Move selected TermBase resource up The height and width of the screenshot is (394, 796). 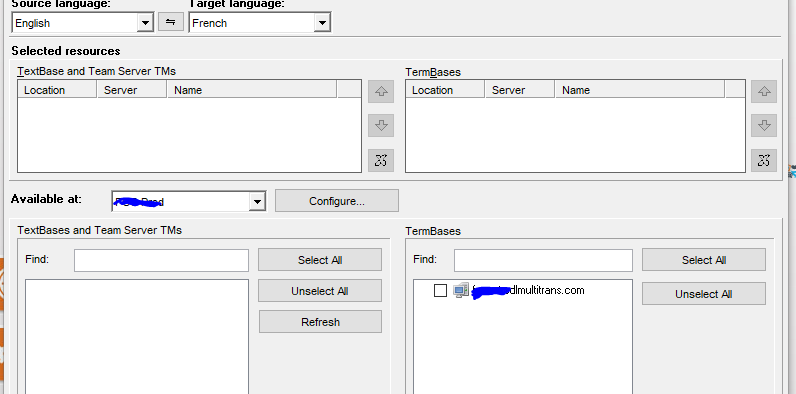click(764, 91)
